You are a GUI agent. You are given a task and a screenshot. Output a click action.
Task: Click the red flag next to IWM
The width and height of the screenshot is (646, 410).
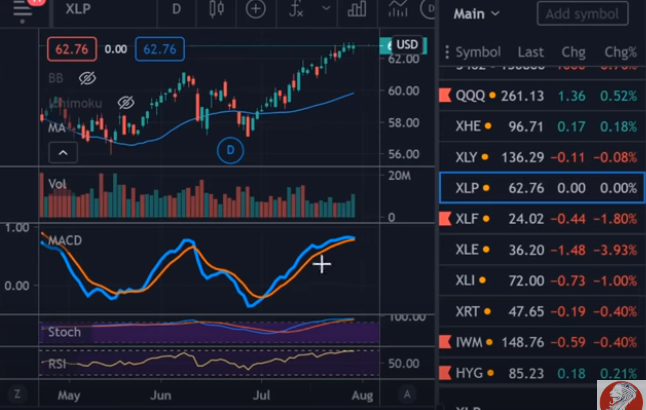(445, 342)
